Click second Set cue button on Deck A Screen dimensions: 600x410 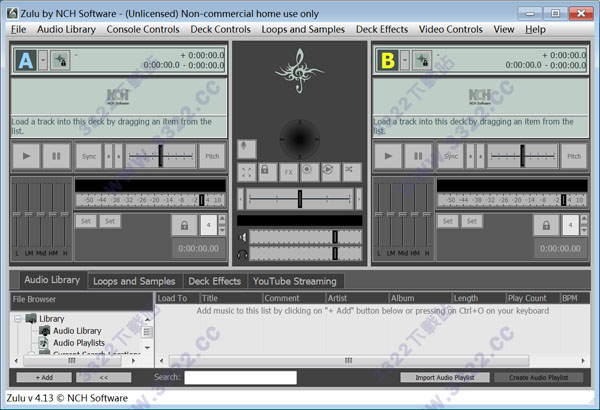point(110,221)
